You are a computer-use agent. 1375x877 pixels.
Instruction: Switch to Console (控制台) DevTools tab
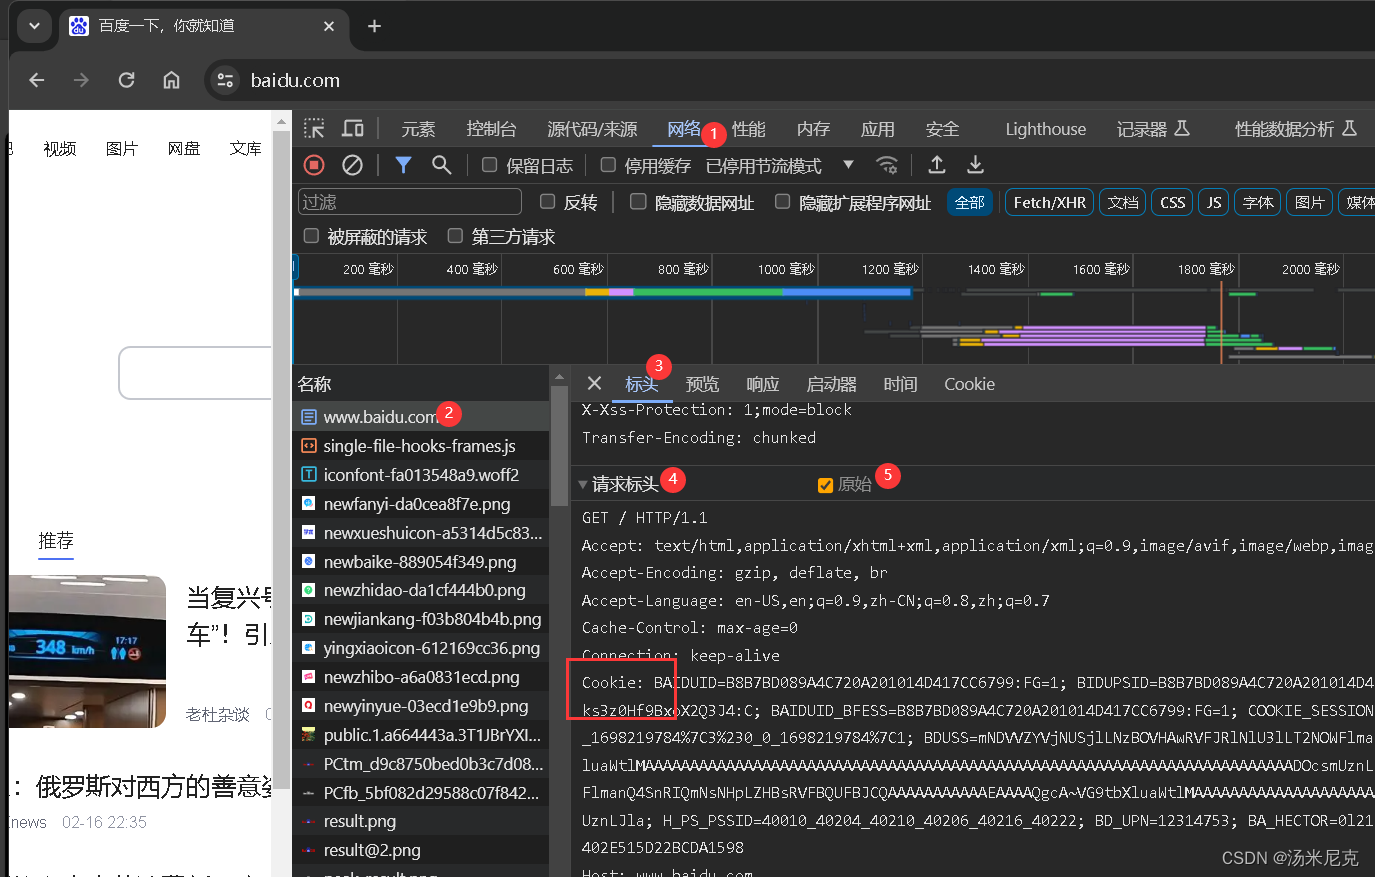pyautogui.click(x=491, y=129)
